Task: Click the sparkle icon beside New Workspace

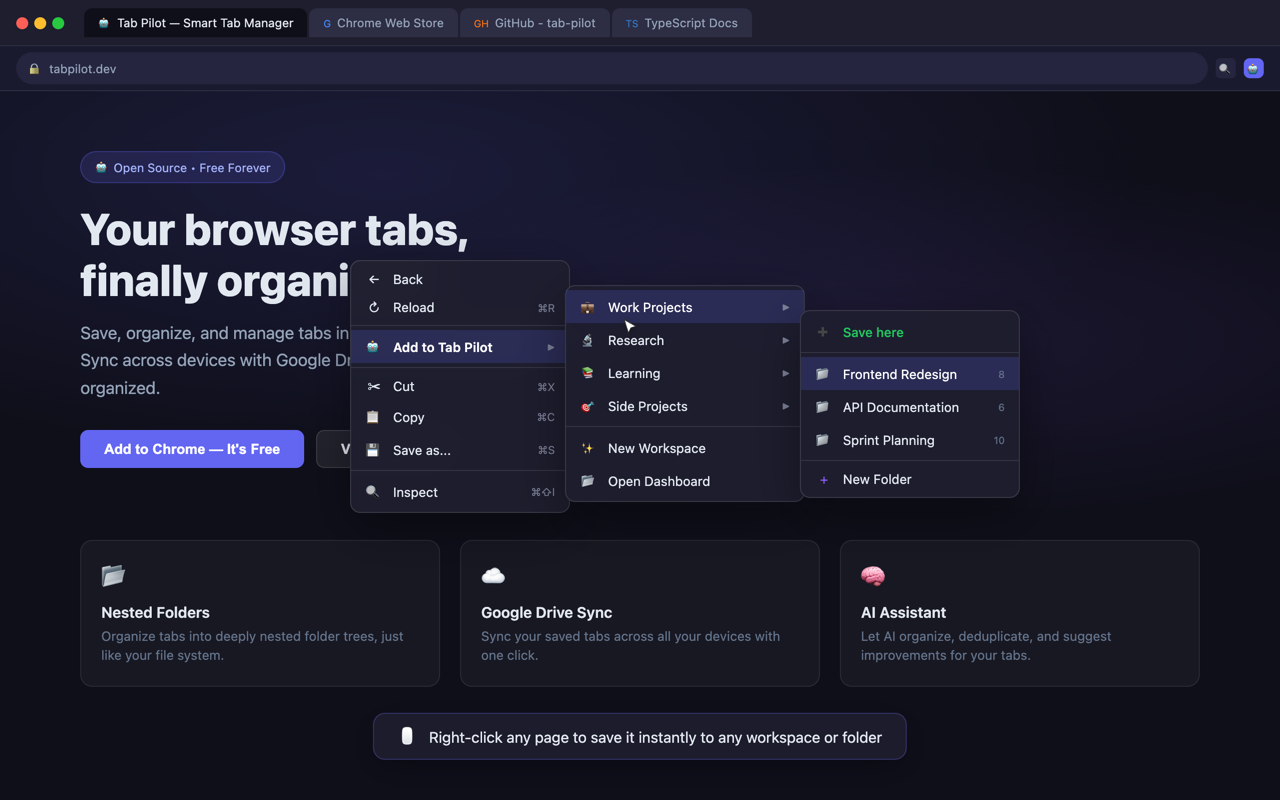Action: pyautogui.click(x=588, y=448)
